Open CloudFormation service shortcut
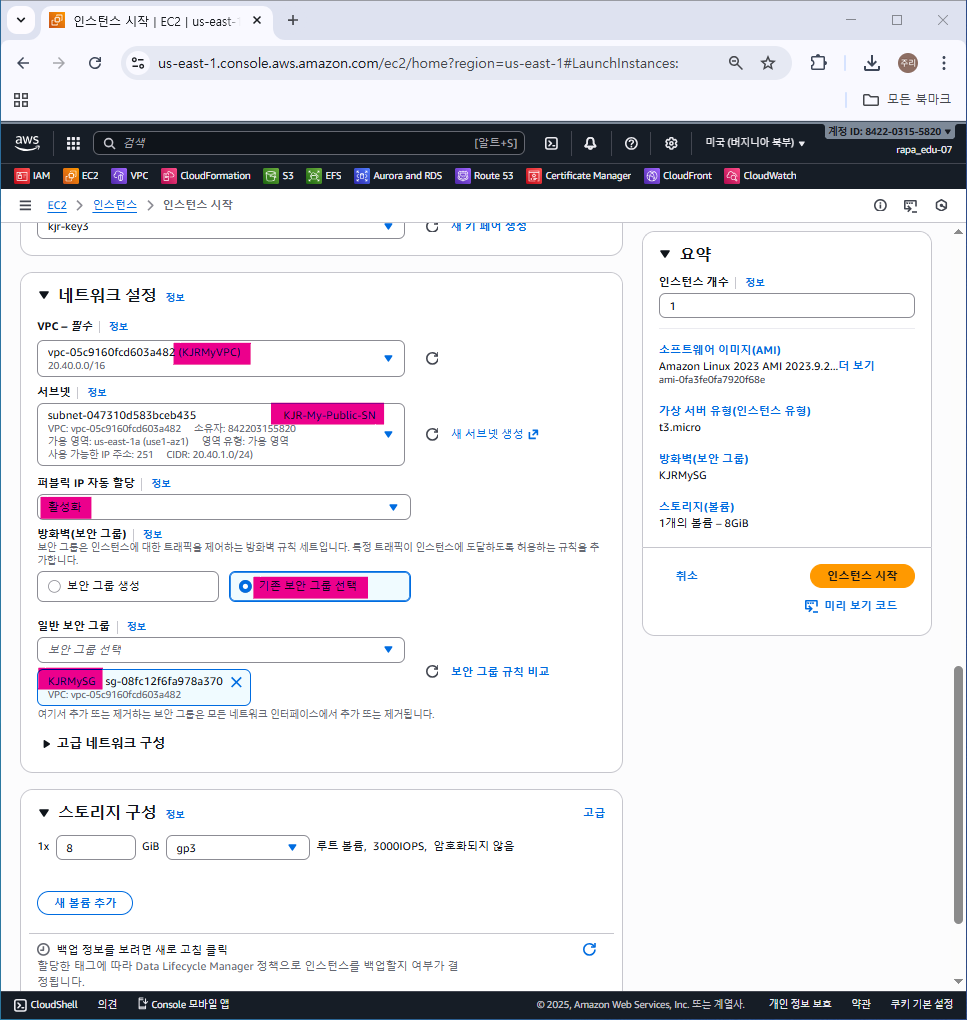 pos(206,176)
